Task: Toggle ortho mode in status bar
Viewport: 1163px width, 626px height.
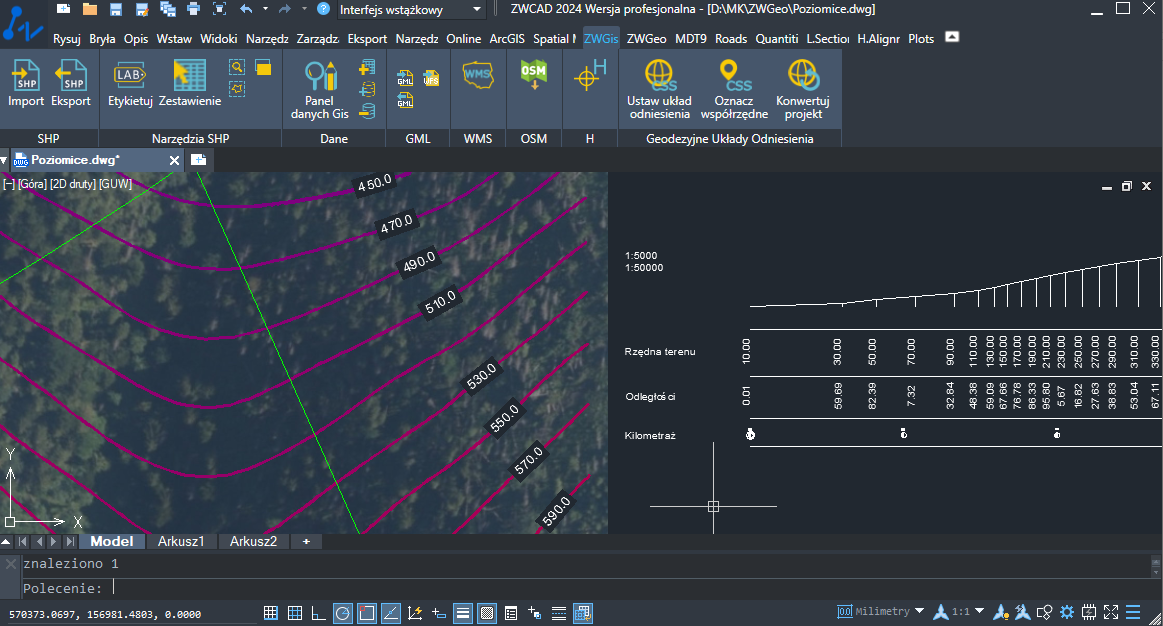Action: click(318, 613)
